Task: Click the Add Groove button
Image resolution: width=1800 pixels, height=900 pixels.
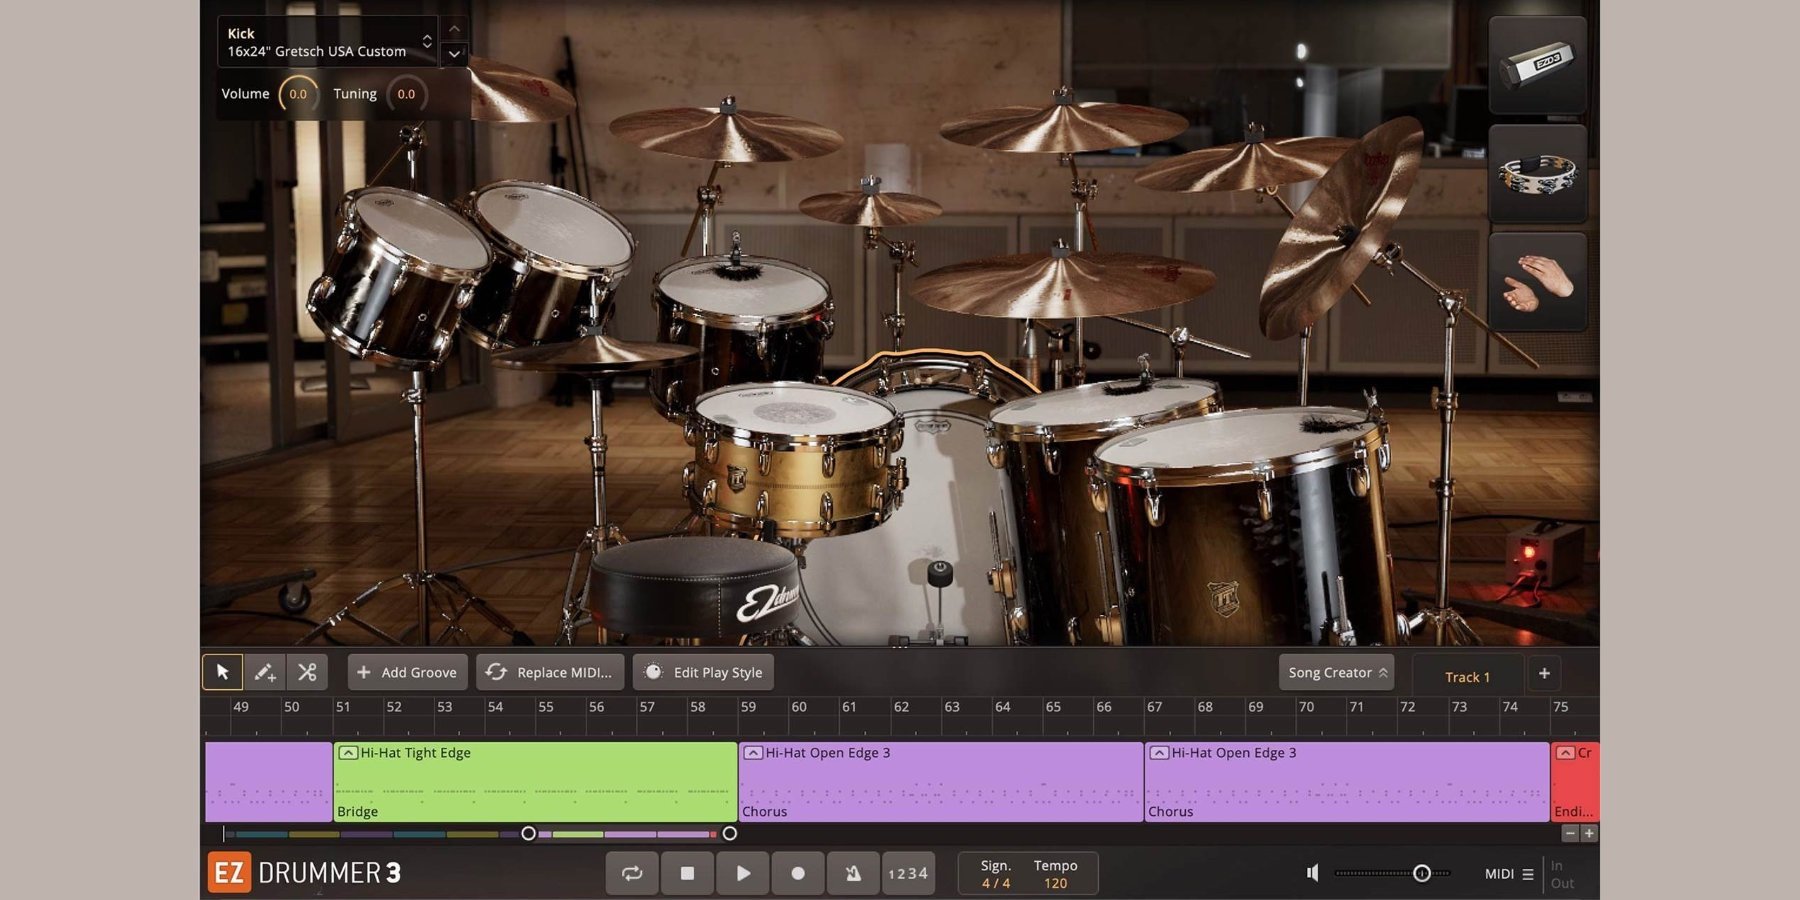Action: pos(407,672)
